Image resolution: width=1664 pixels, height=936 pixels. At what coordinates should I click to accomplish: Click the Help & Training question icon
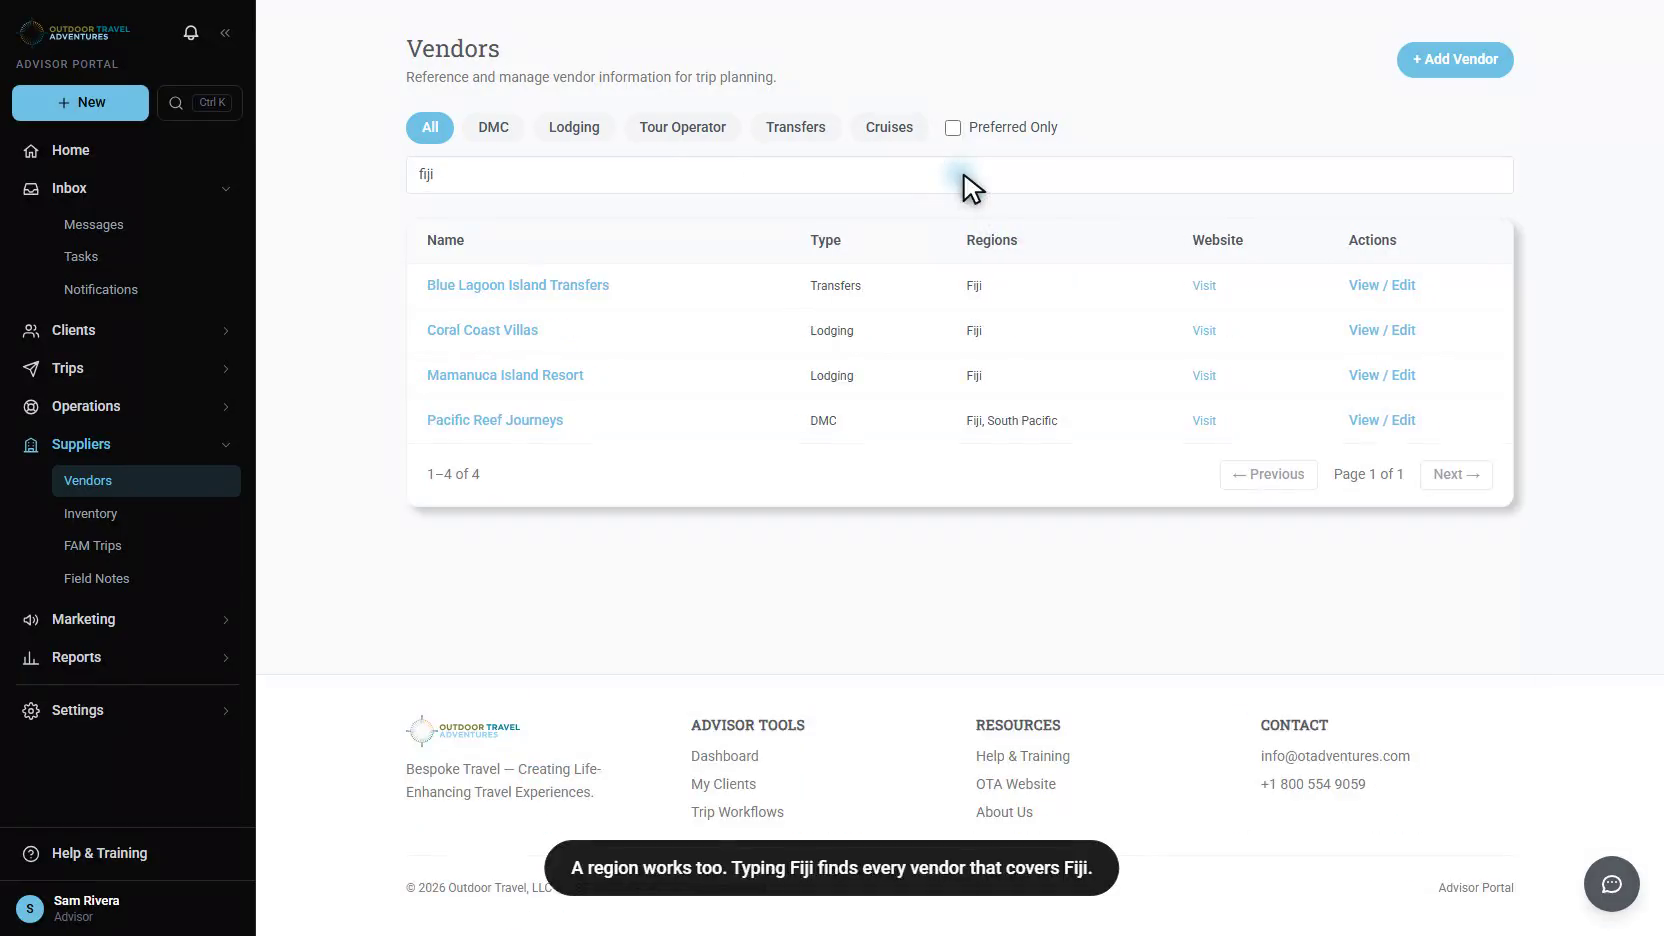pos(31,854)
